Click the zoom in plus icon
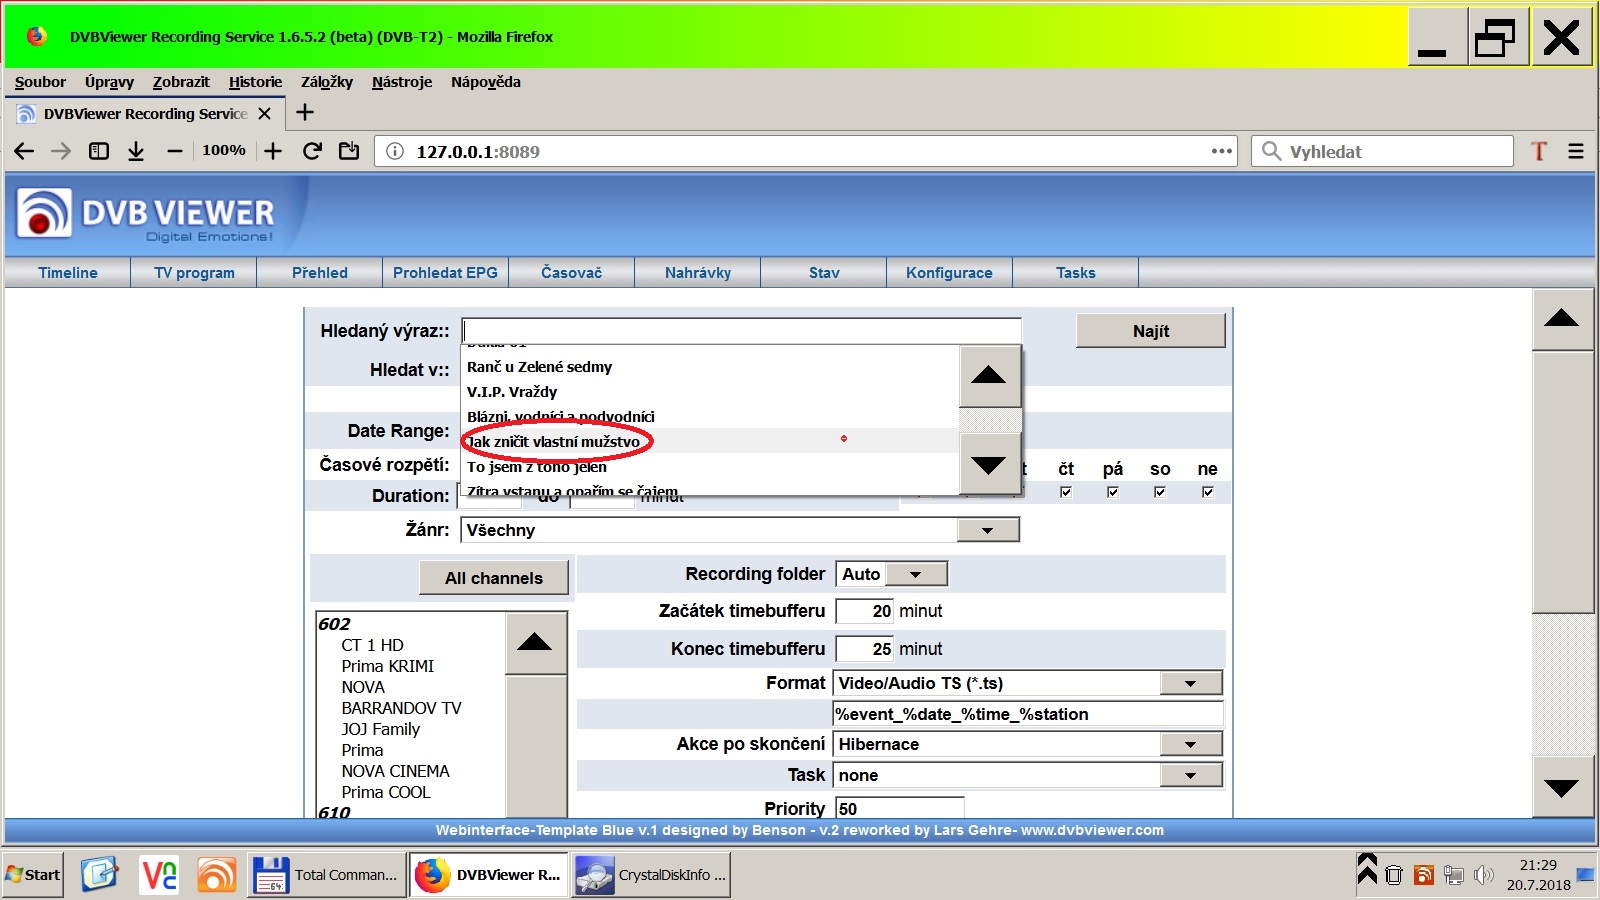The image size is (1600, 900). (x=273, y=151)
